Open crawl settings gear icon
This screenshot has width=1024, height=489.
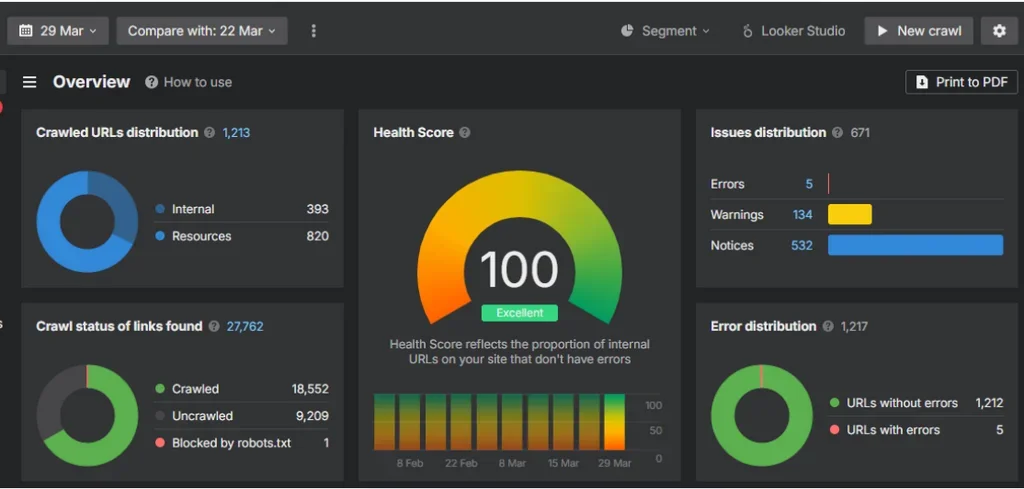point(999,31)
